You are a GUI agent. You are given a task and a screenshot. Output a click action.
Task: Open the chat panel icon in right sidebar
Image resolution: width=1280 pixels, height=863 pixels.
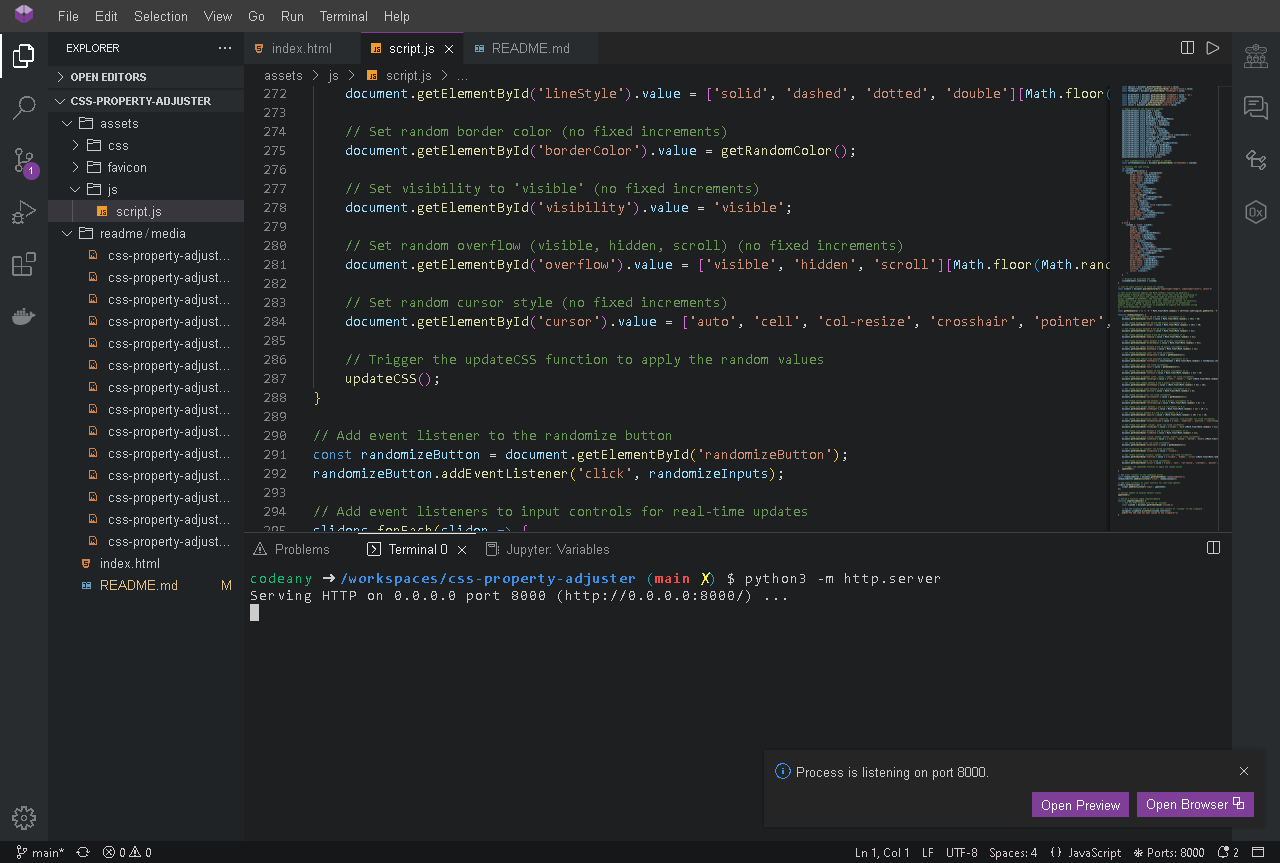(x=1256, y=107)
